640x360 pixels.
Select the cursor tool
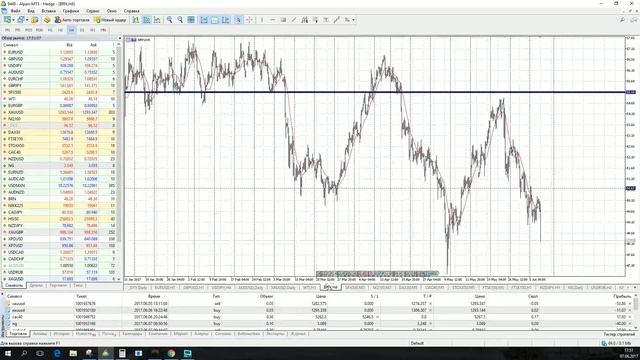[238, 20]
